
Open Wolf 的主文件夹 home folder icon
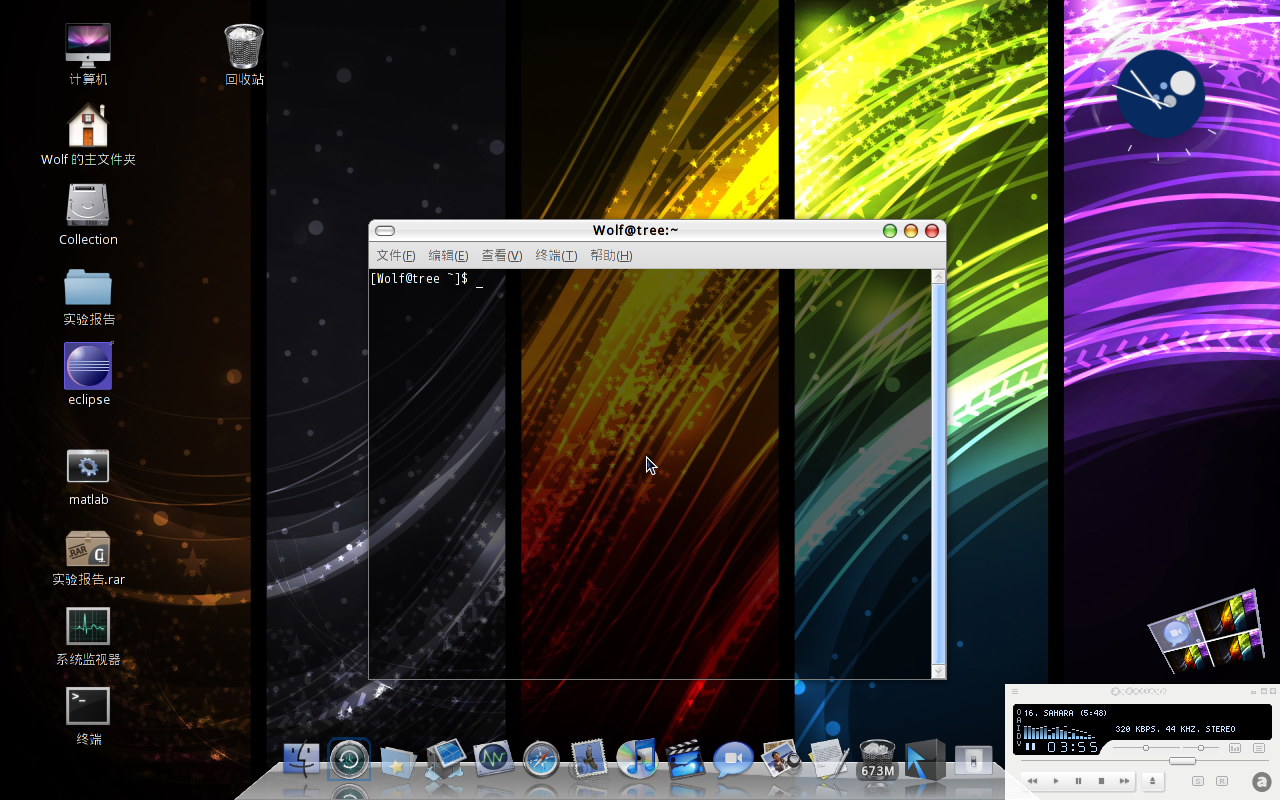pyautogui.click(x=88, y=126)
